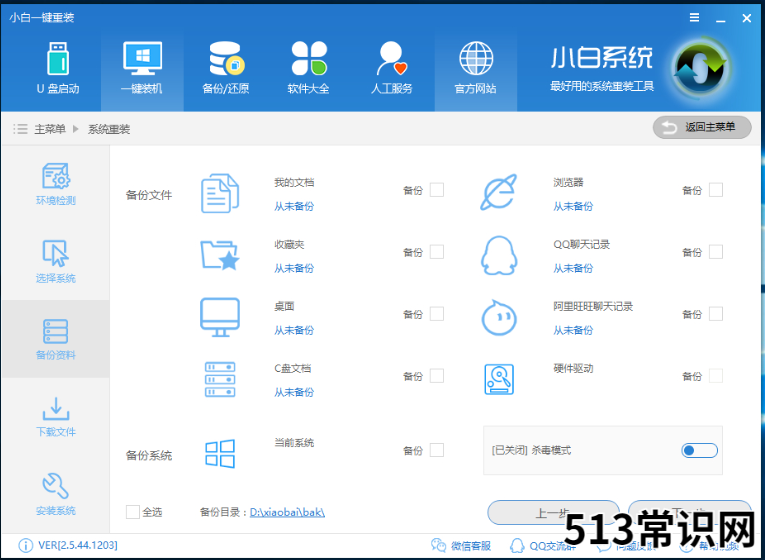765x560 pixels.
Task: Click the 收藏夹 star folder icon
Action: (x=220, y=255)
